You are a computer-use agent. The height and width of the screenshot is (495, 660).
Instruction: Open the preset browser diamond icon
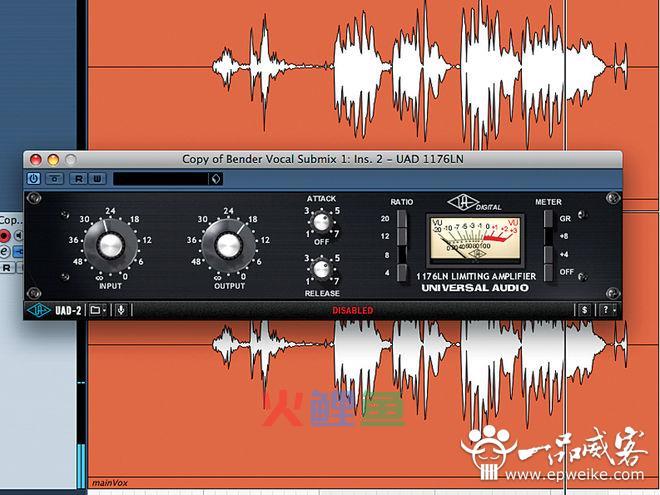pos(216,179)
